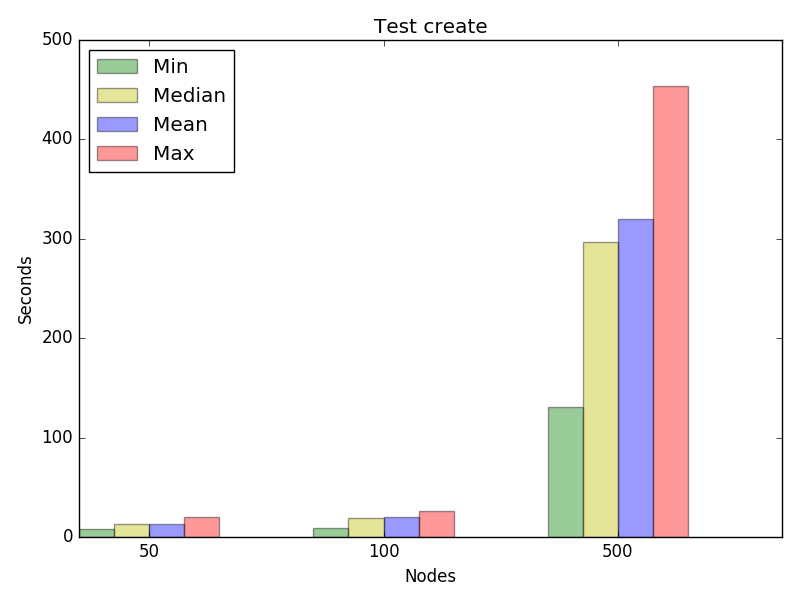Click the '50' x-axis tick label
Screen dimensions: 800x600
[149, 553]
